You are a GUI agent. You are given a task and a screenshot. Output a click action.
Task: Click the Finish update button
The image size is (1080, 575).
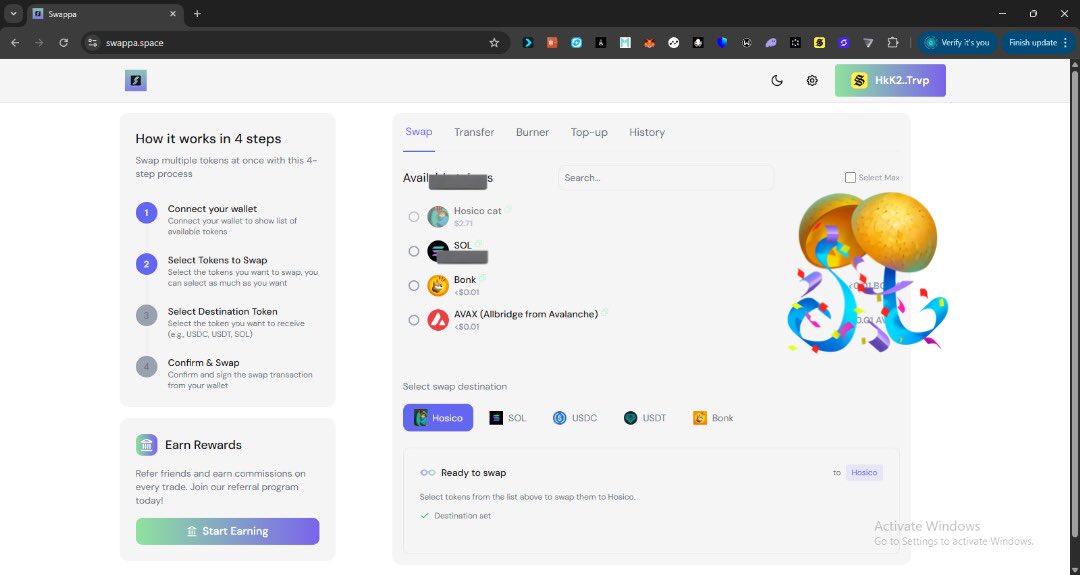point(1039,43)
